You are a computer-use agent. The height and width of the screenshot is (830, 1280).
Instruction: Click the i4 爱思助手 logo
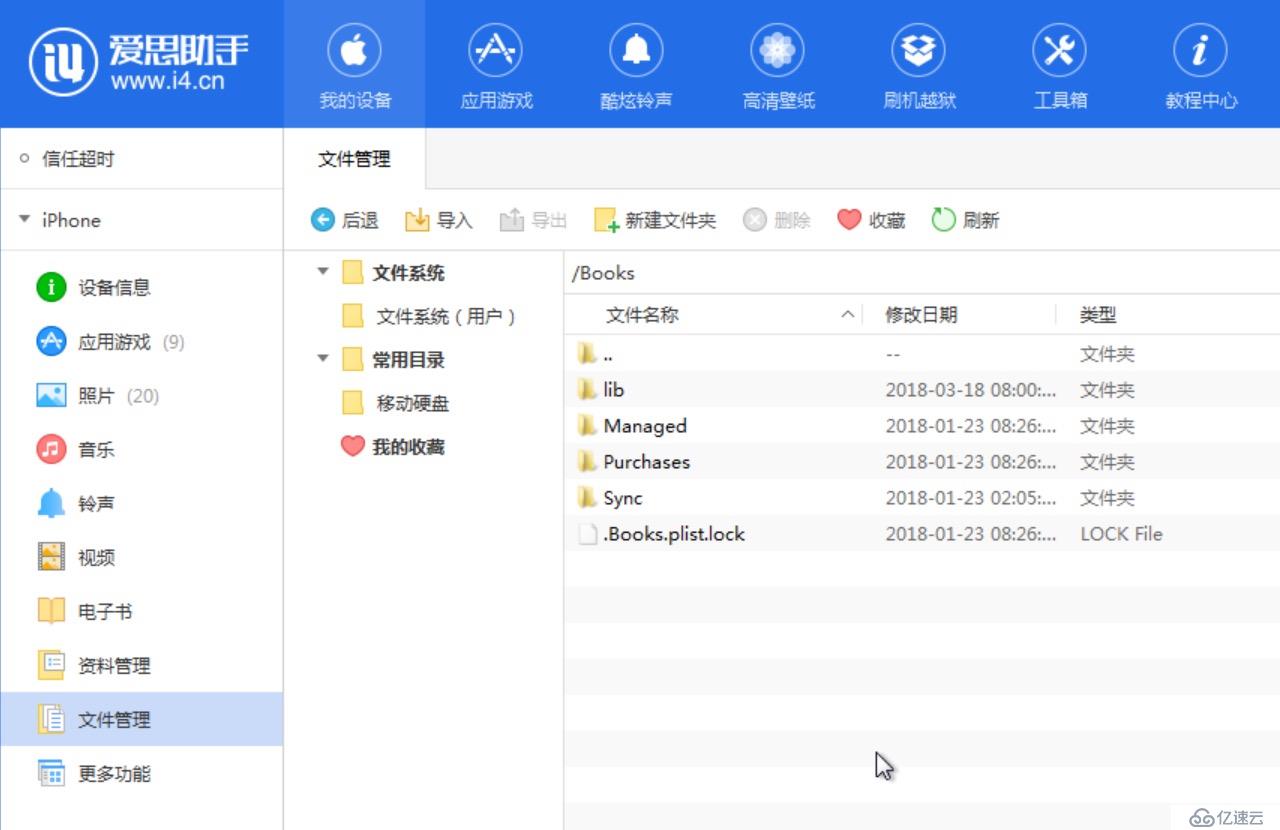[140, 62]
